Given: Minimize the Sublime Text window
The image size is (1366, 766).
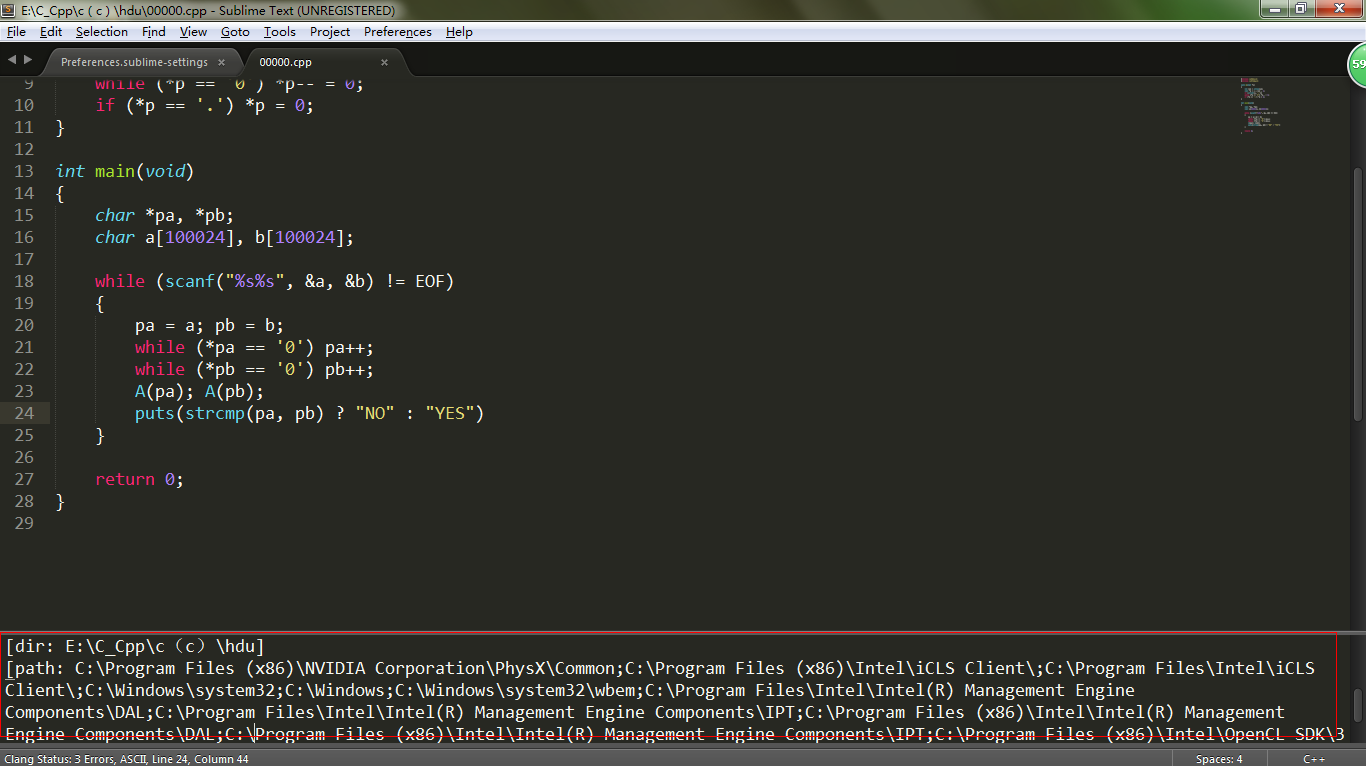Looking at the screenshot, I should point(1272,9).
